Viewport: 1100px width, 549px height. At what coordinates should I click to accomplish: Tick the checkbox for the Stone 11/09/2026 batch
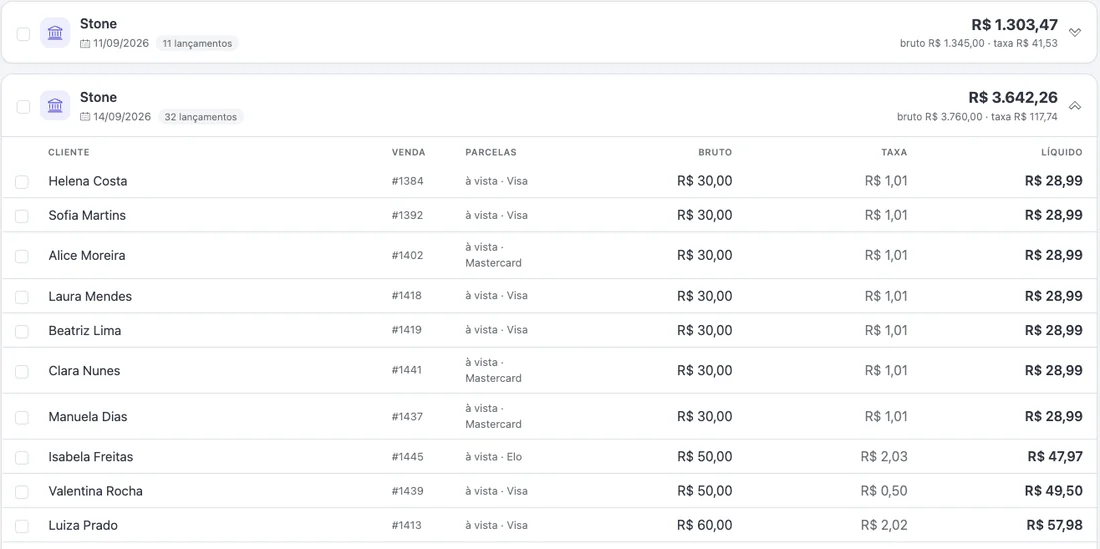(x=23, y=34)
